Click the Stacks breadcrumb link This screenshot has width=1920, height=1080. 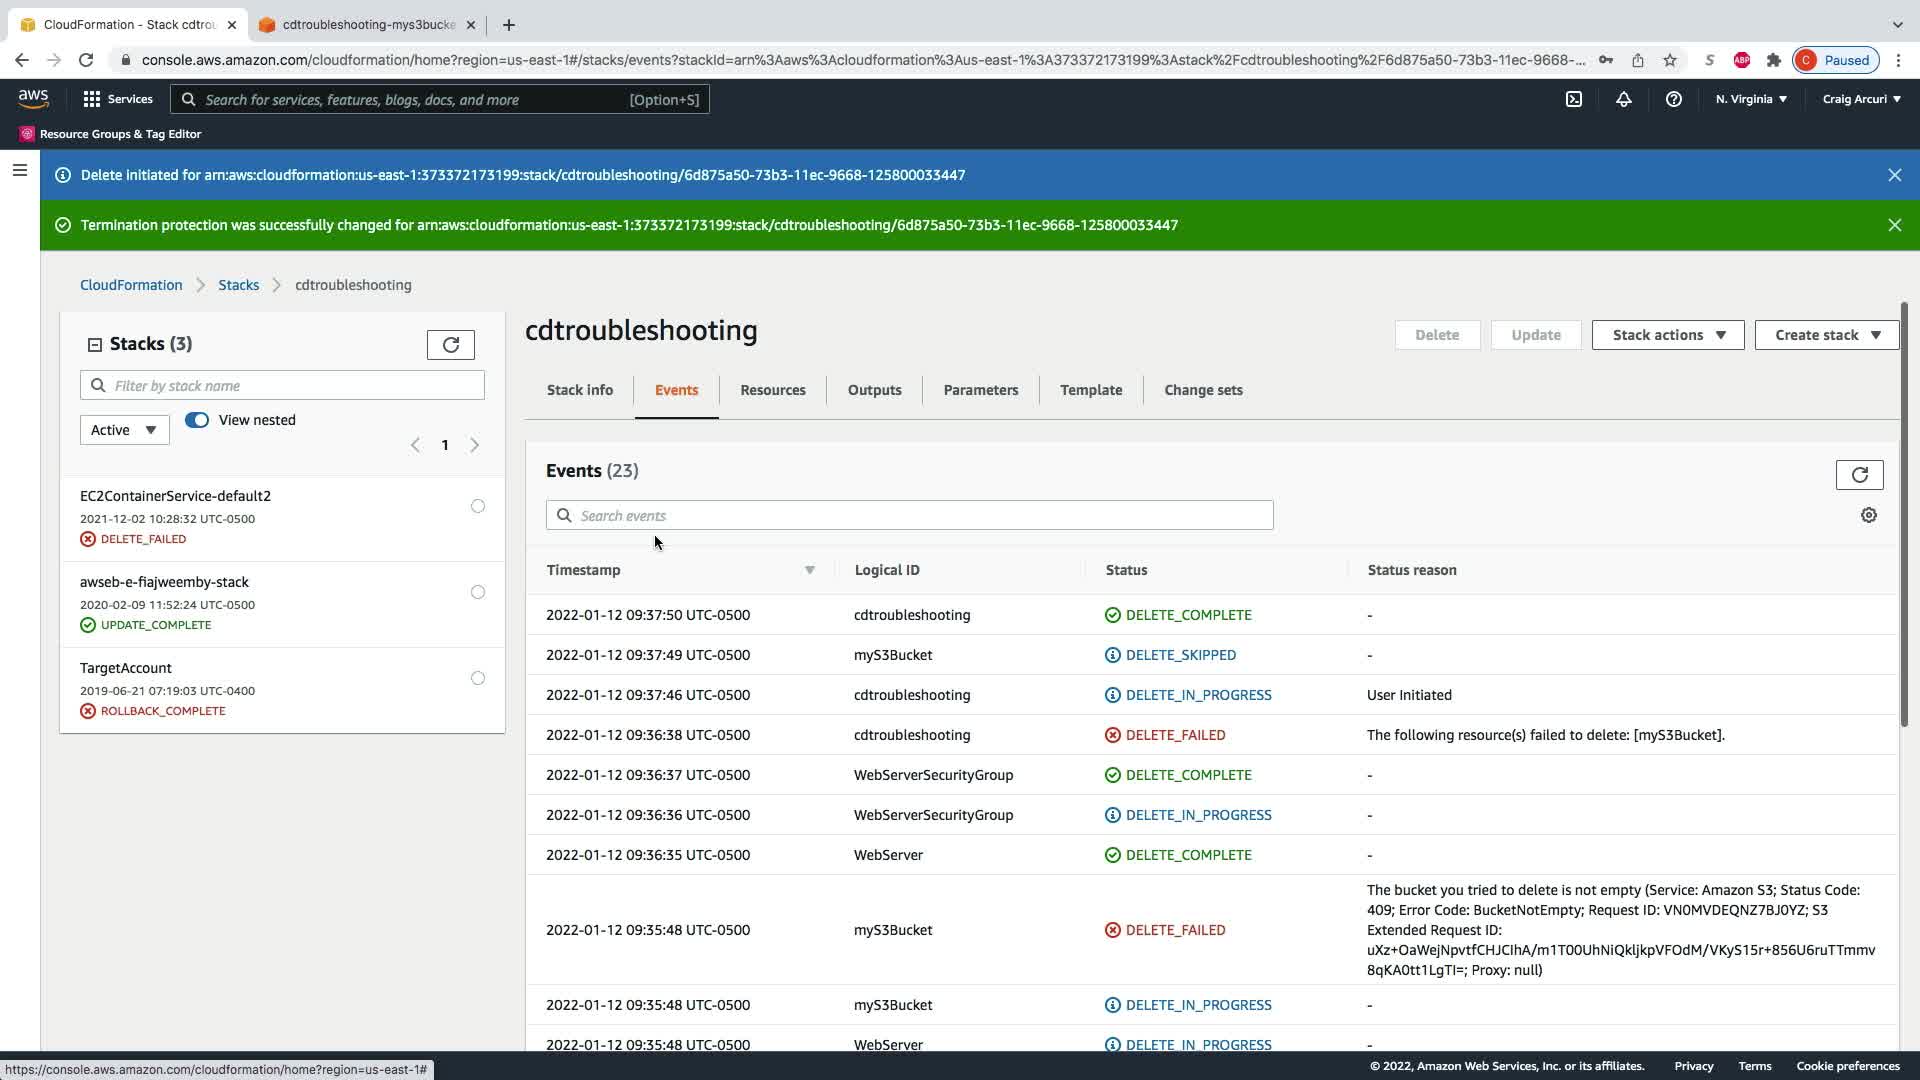click(238, 285)
